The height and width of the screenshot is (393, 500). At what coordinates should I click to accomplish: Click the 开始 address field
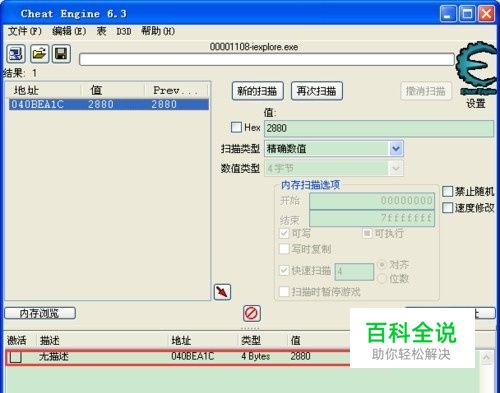coord(372,201)
